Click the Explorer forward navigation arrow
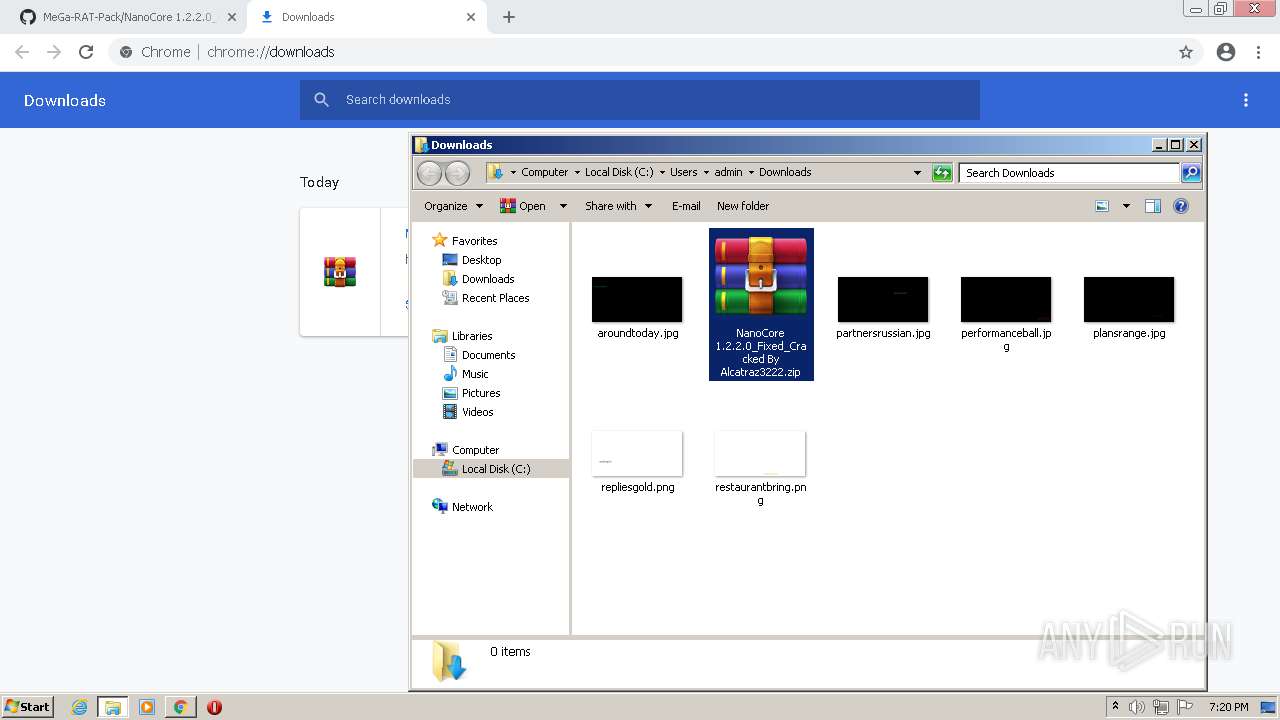This screenshot has width=1280, height=720. coord(457,173)
